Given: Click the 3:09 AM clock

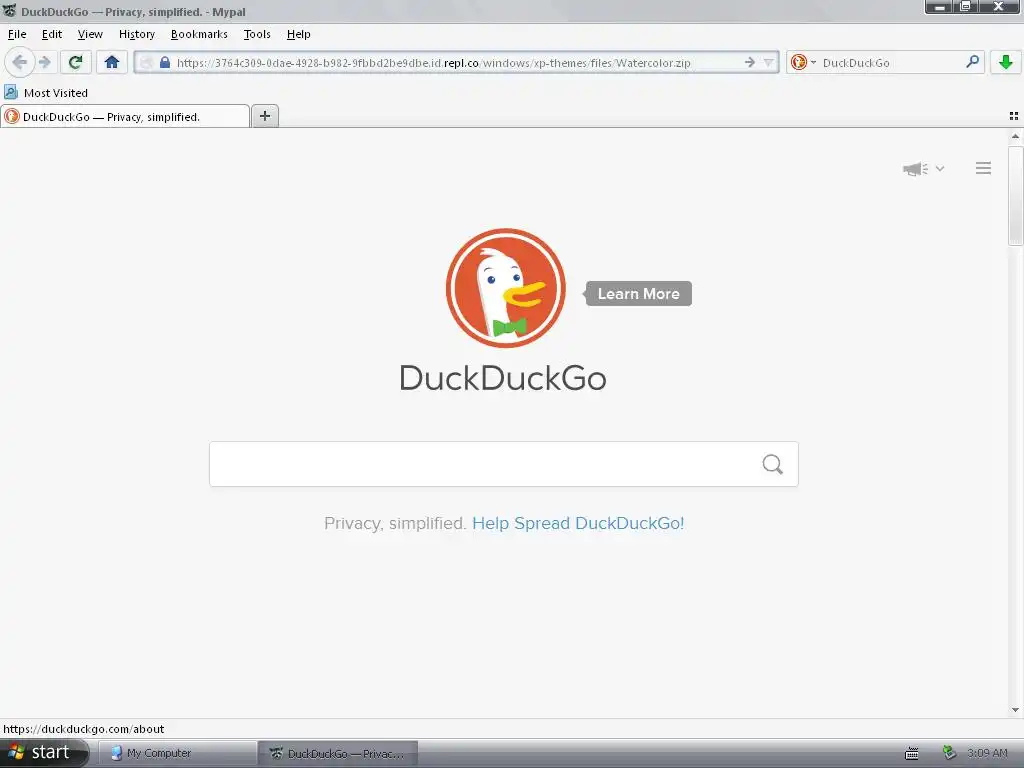Looking at the screenshot, I should pyautogui.click(x=987, y=753).
